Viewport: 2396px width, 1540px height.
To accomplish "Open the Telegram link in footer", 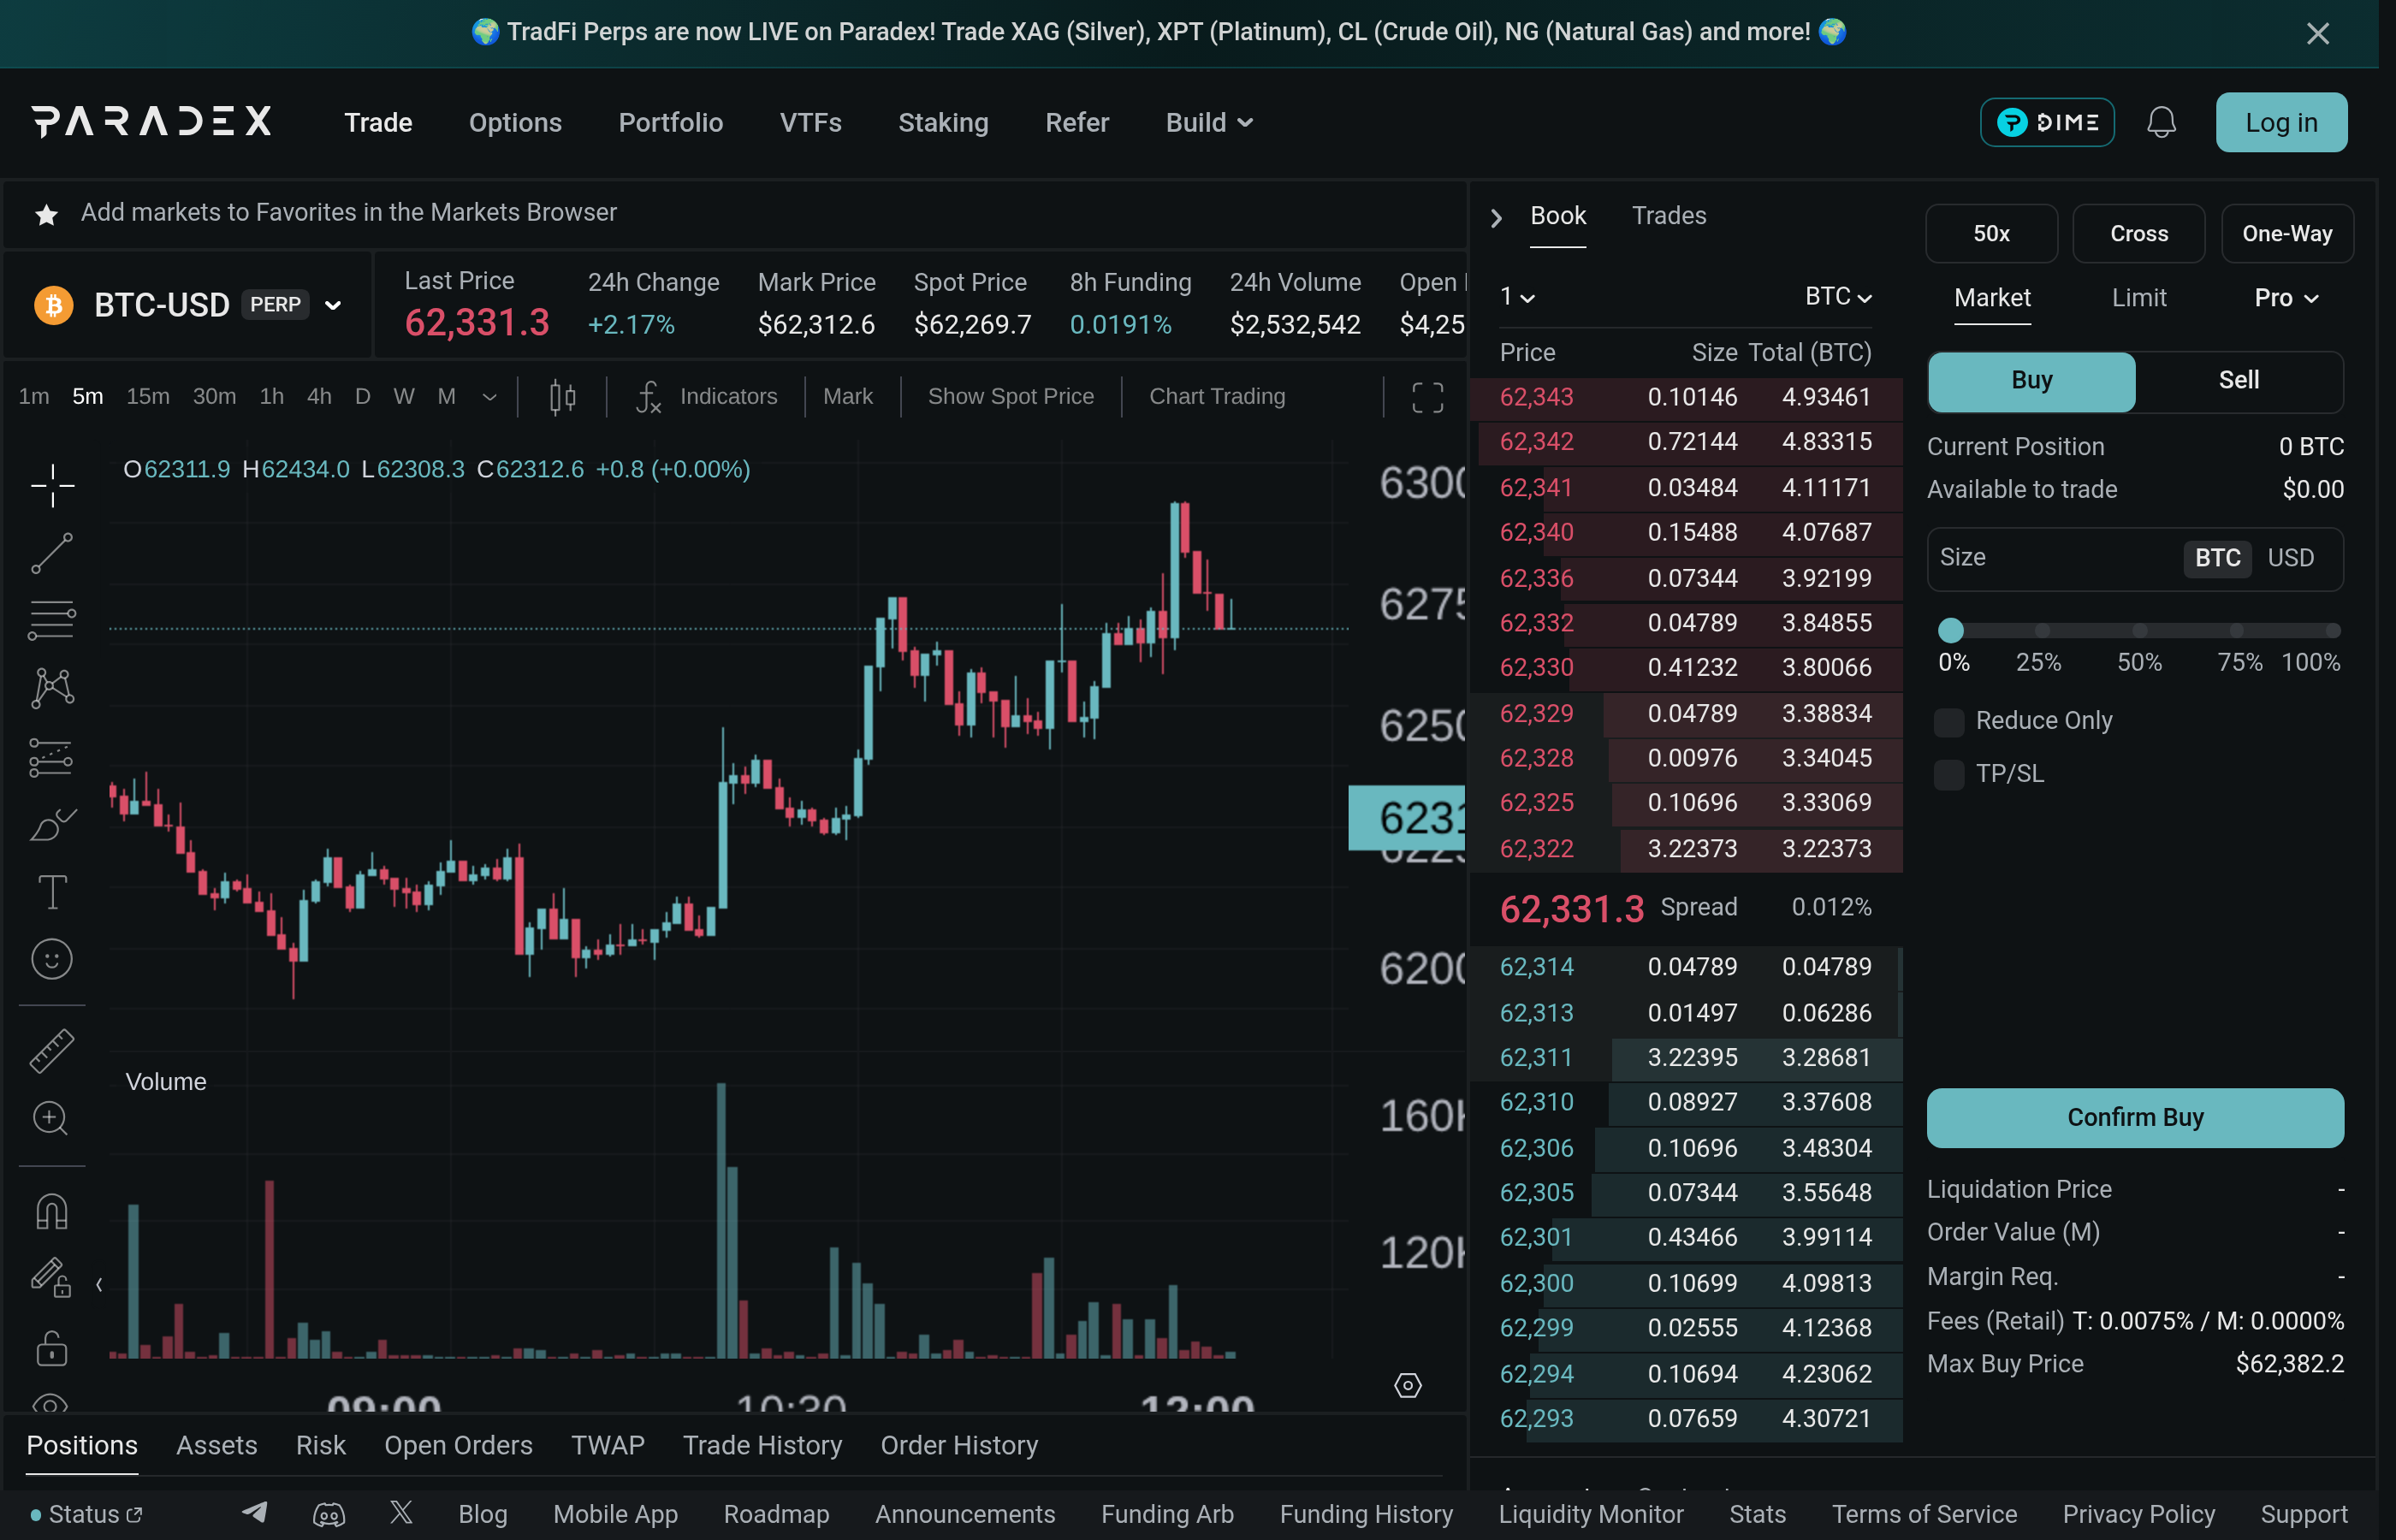I will 255,1512.
